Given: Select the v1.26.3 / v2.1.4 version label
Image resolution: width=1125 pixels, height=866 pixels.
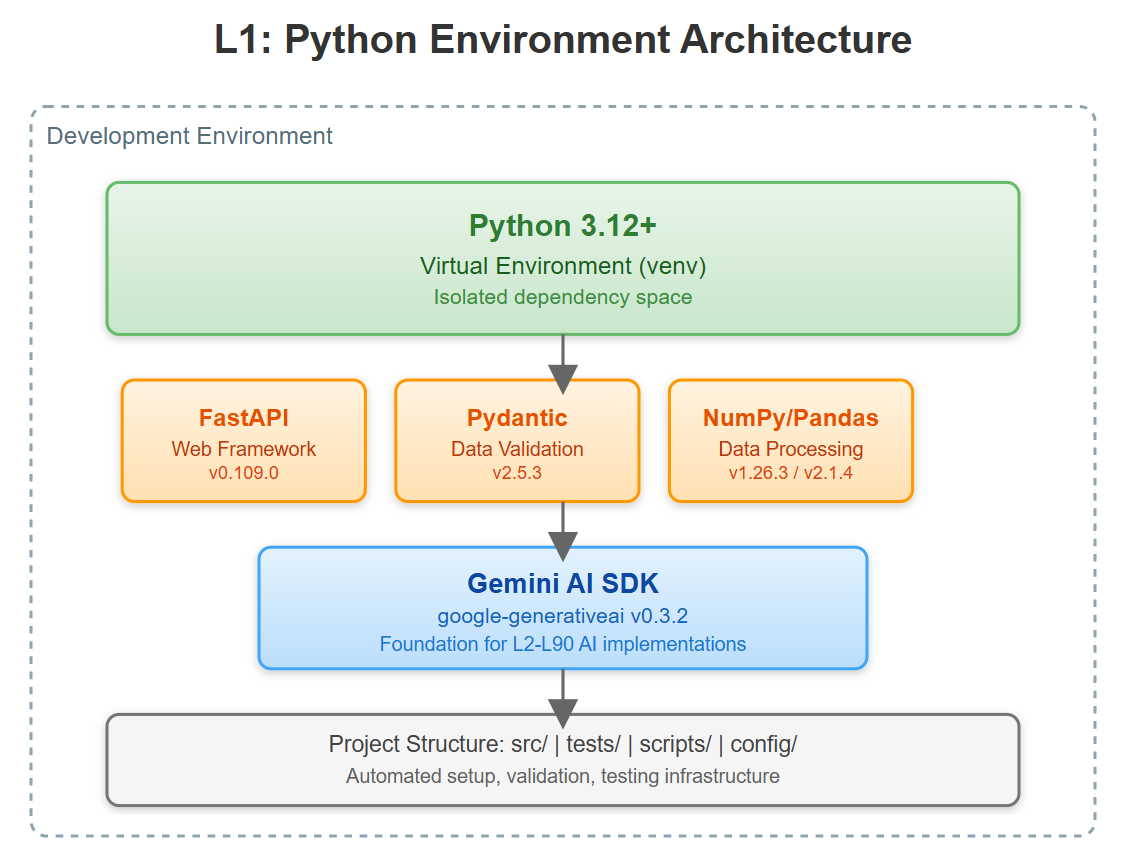Looking at the screenshot, I should click(x=790, y=473).
